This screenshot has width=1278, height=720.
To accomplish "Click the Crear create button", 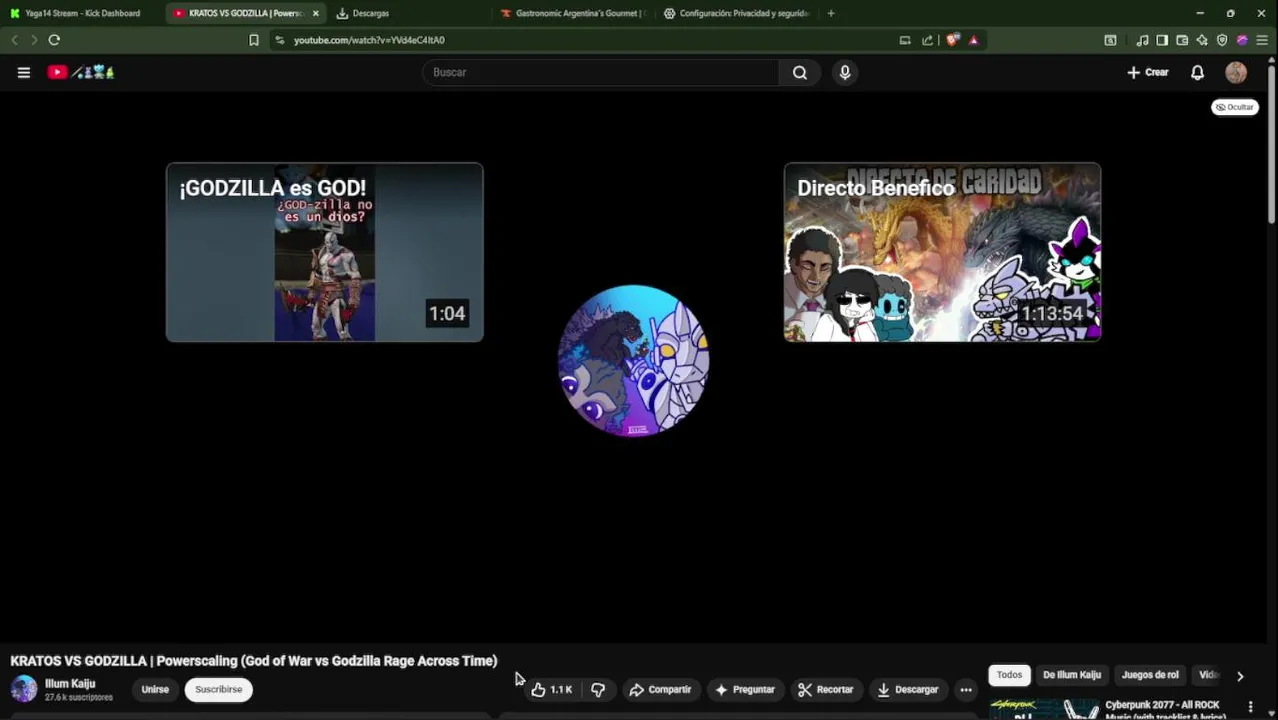I will (x=1148, y=72).
